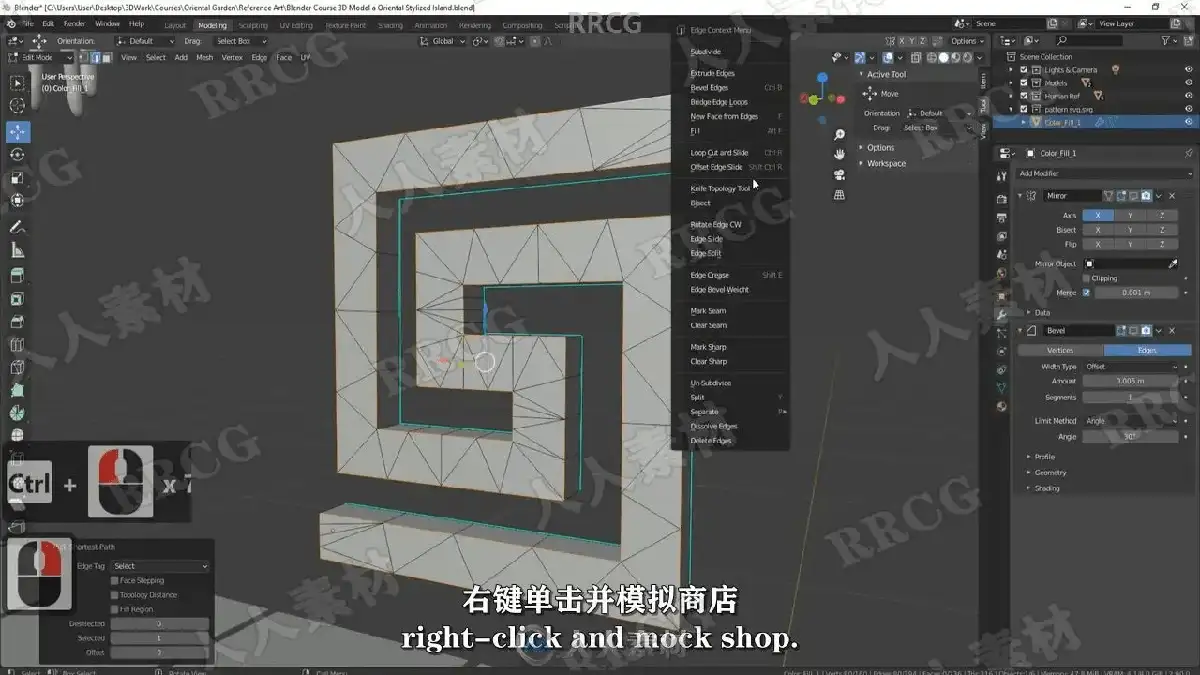This screenshot has width=1200, height=675.
Task: Toggle Lights & Camera collection checkbox
Action: click(1024, 70)
